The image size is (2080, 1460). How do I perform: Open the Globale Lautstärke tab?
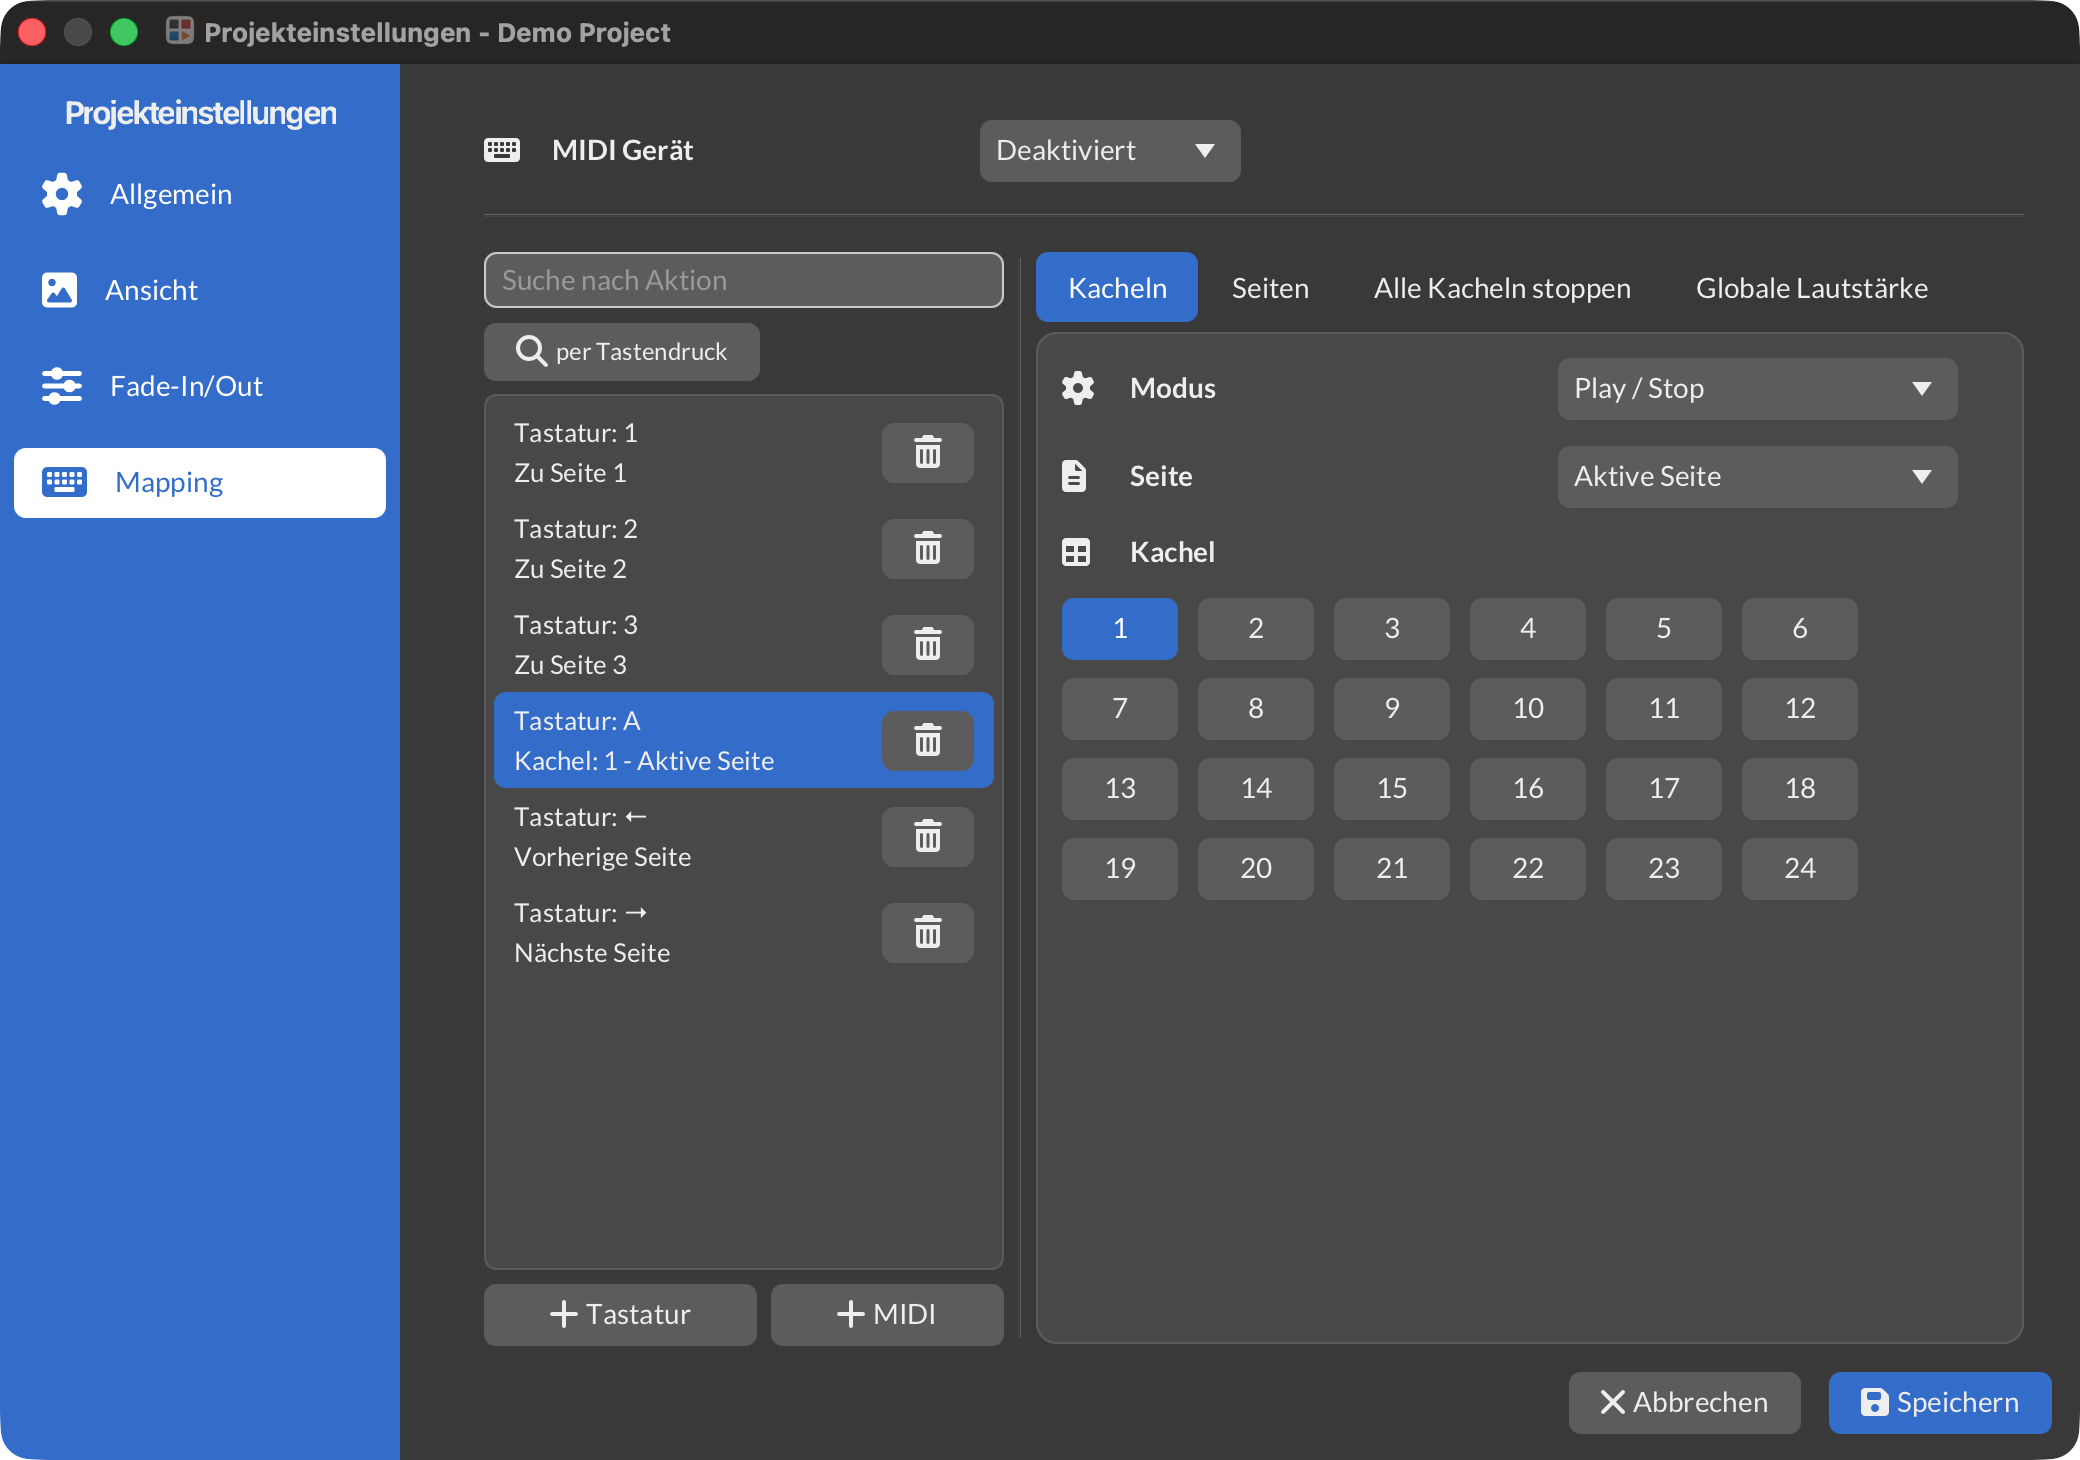tap(1811, 288)
